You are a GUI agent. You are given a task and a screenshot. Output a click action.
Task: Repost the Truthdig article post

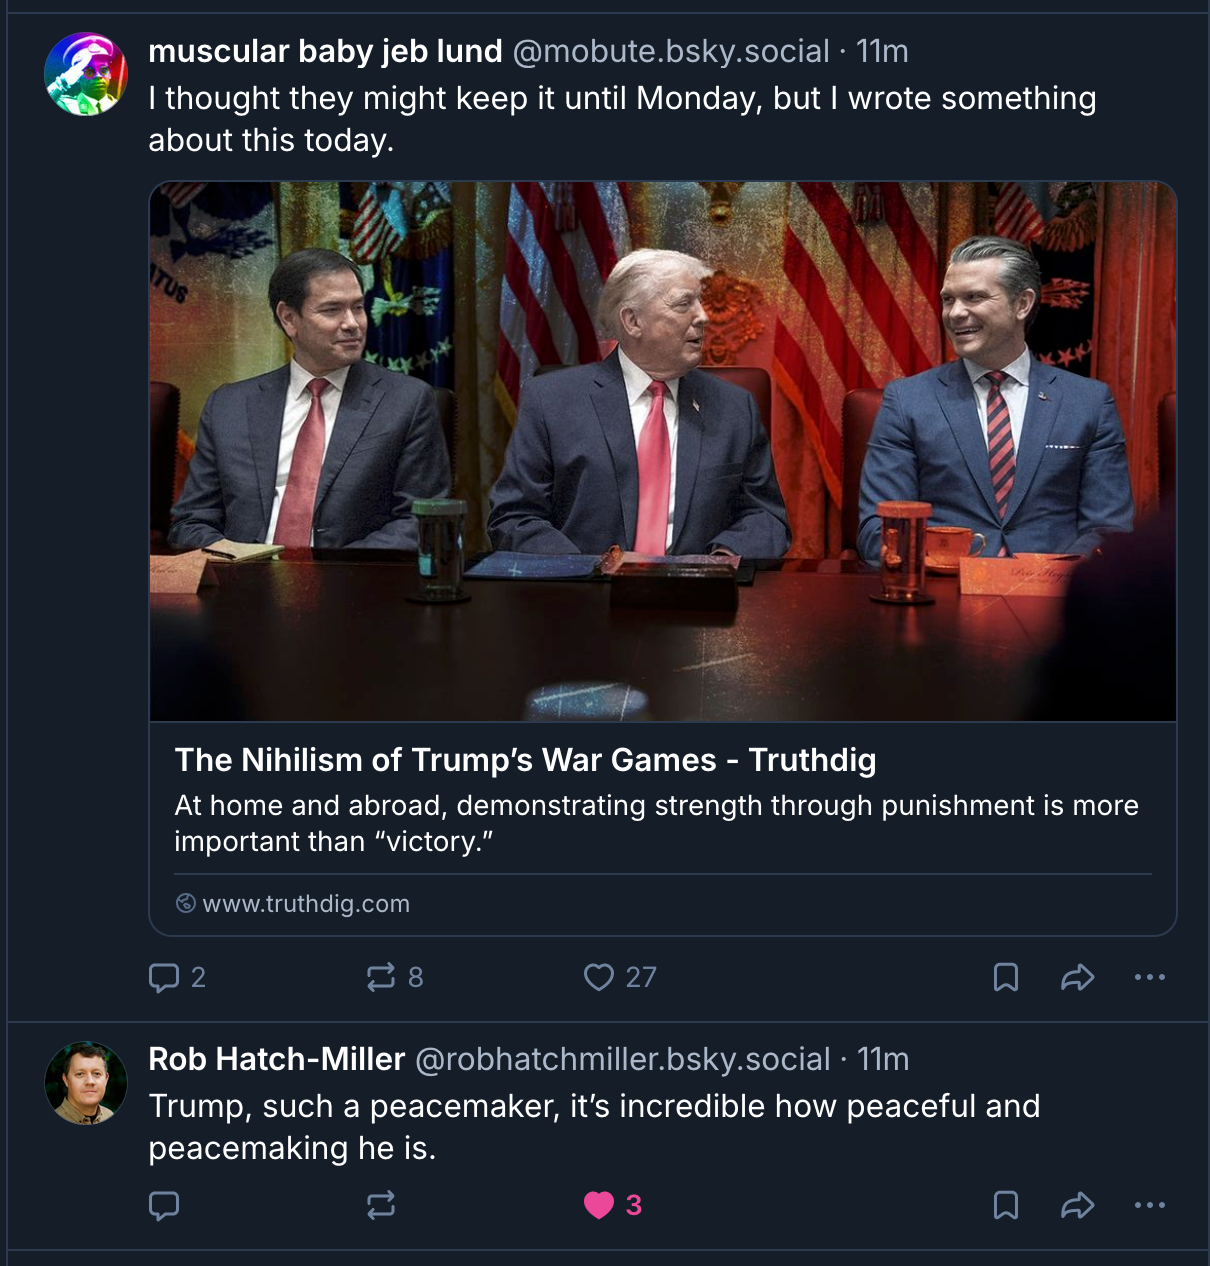pos(381,977)
